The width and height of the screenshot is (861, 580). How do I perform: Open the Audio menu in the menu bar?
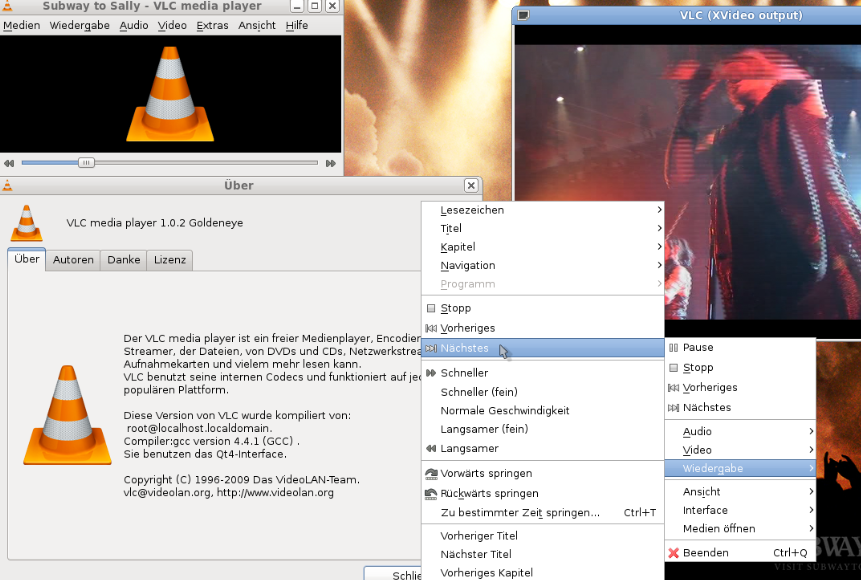pos(134,25)
